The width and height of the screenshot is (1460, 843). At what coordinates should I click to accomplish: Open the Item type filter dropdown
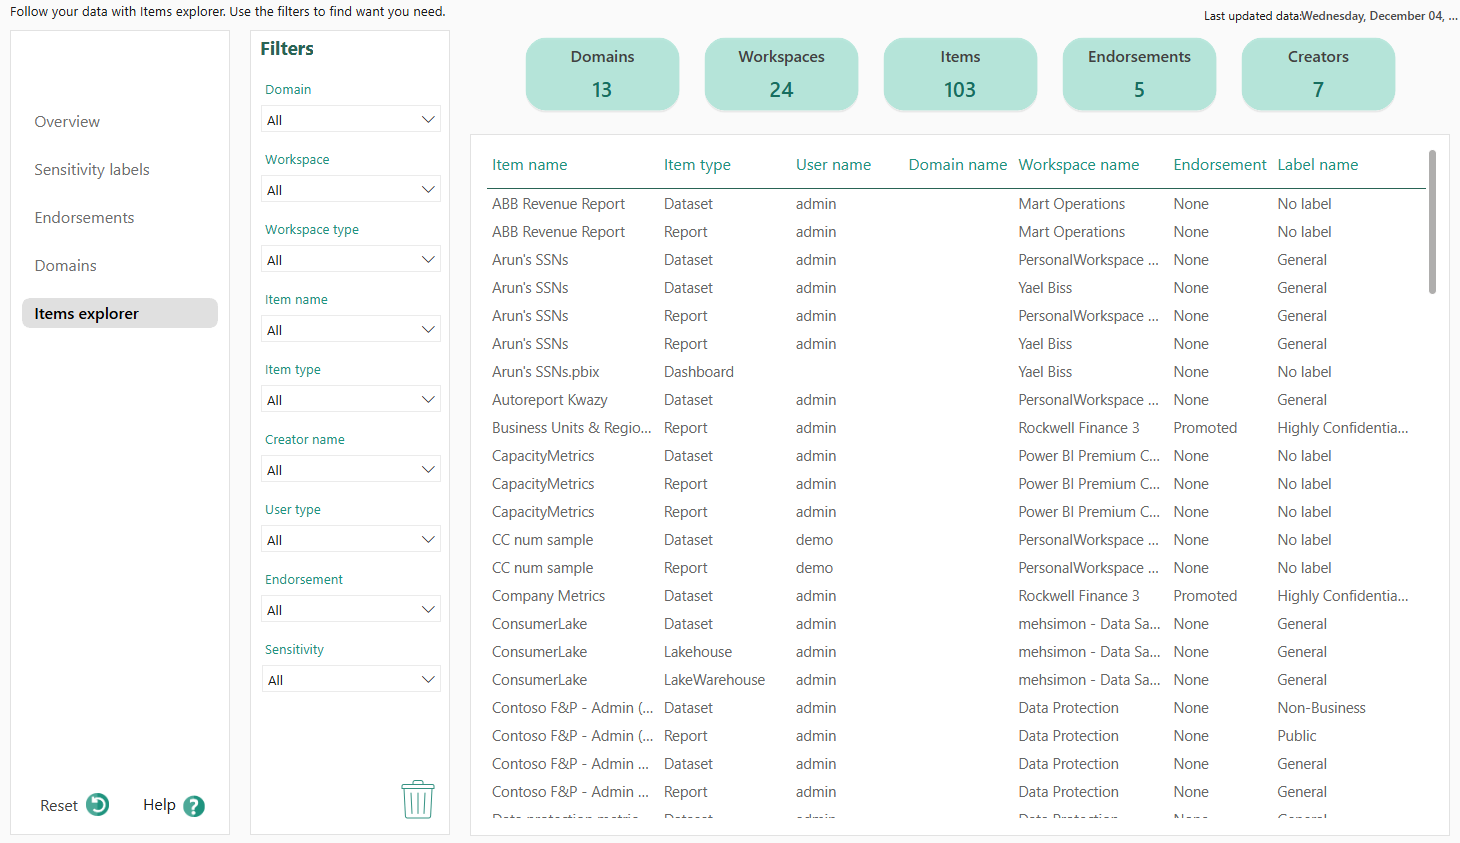[350, 400]
